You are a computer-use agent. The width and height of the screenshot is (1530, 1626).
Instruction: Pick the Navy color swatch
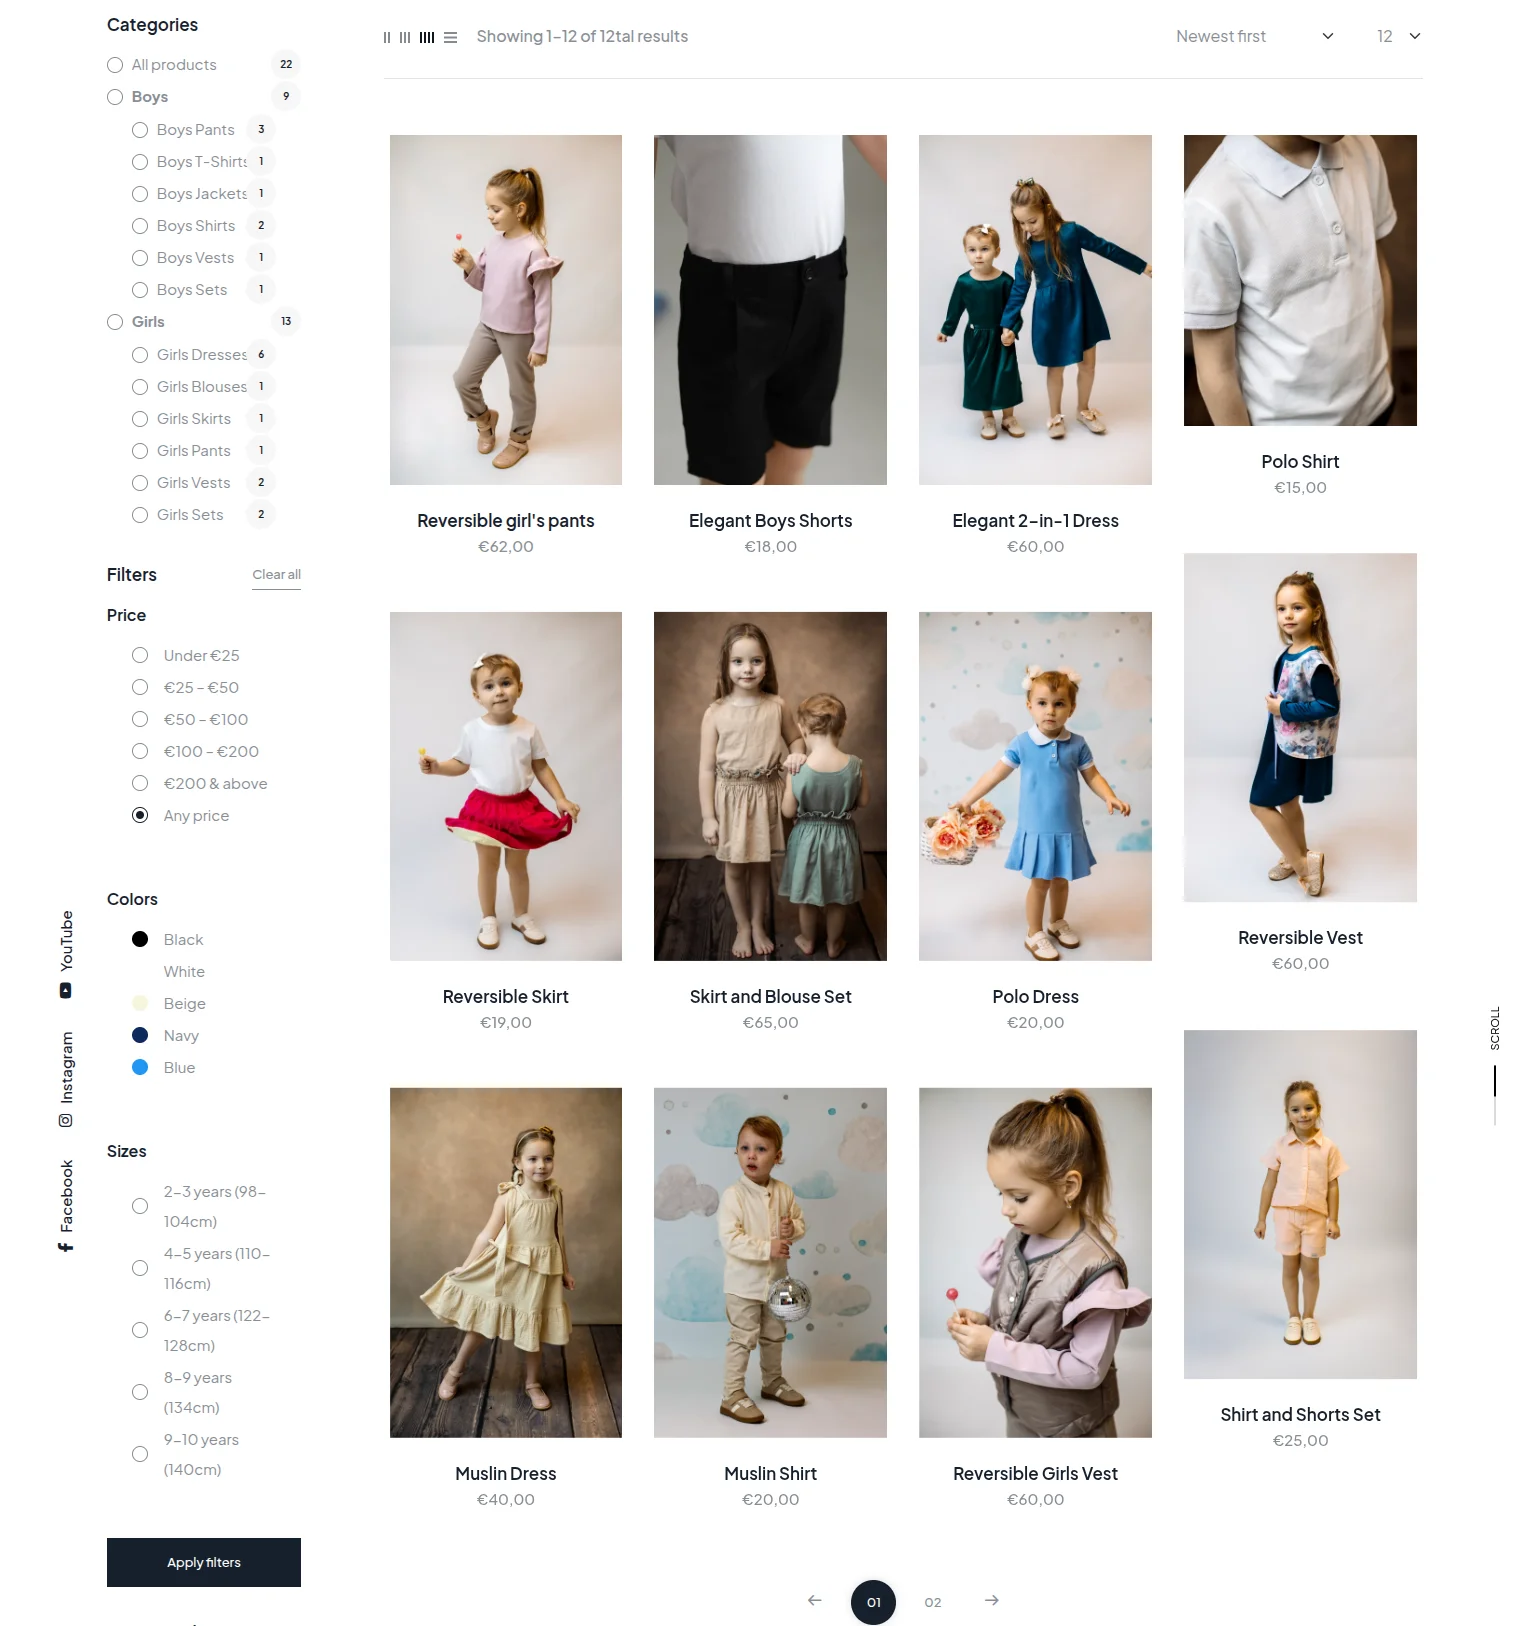point(140,1035)
